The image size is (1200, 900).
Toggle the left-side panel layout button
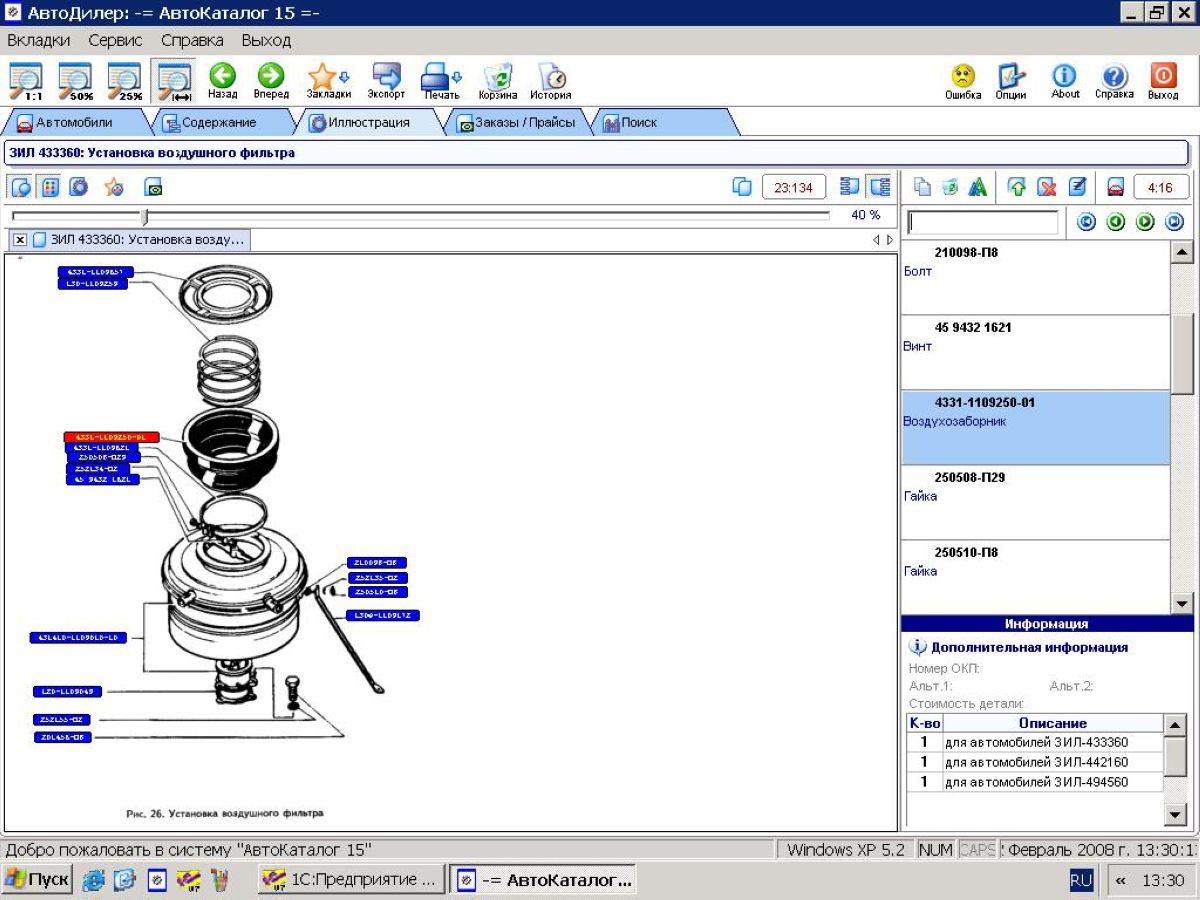(x=851, y=187)
